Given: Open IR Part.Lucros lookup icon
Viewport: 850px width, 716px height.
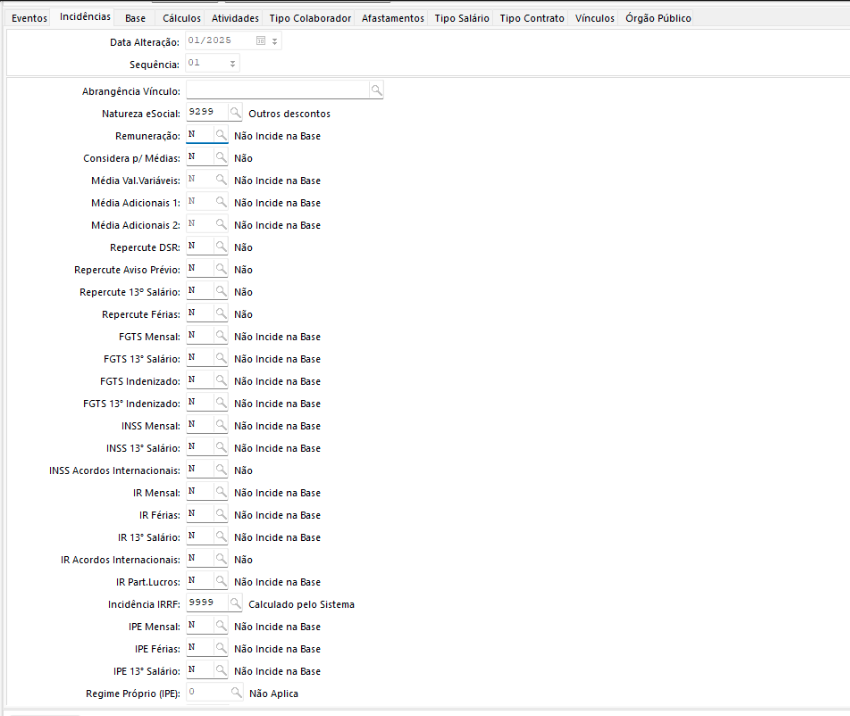Looking at the screenshot, I should point(221,580).
